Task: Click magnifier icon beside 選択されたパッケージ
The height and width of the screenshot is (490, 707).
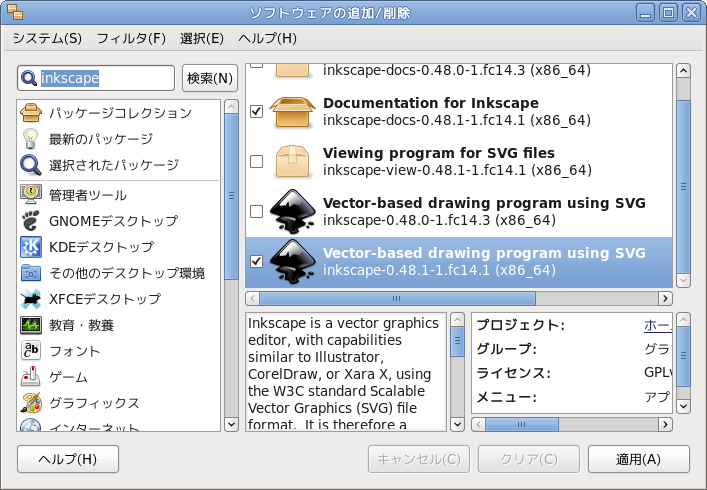Action: tap(31, 165)
